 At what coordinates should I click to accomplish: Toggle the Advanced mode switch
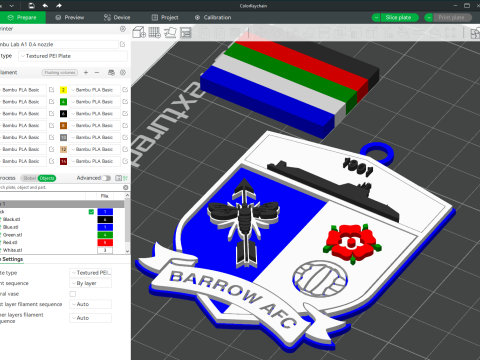click(106, 178)
